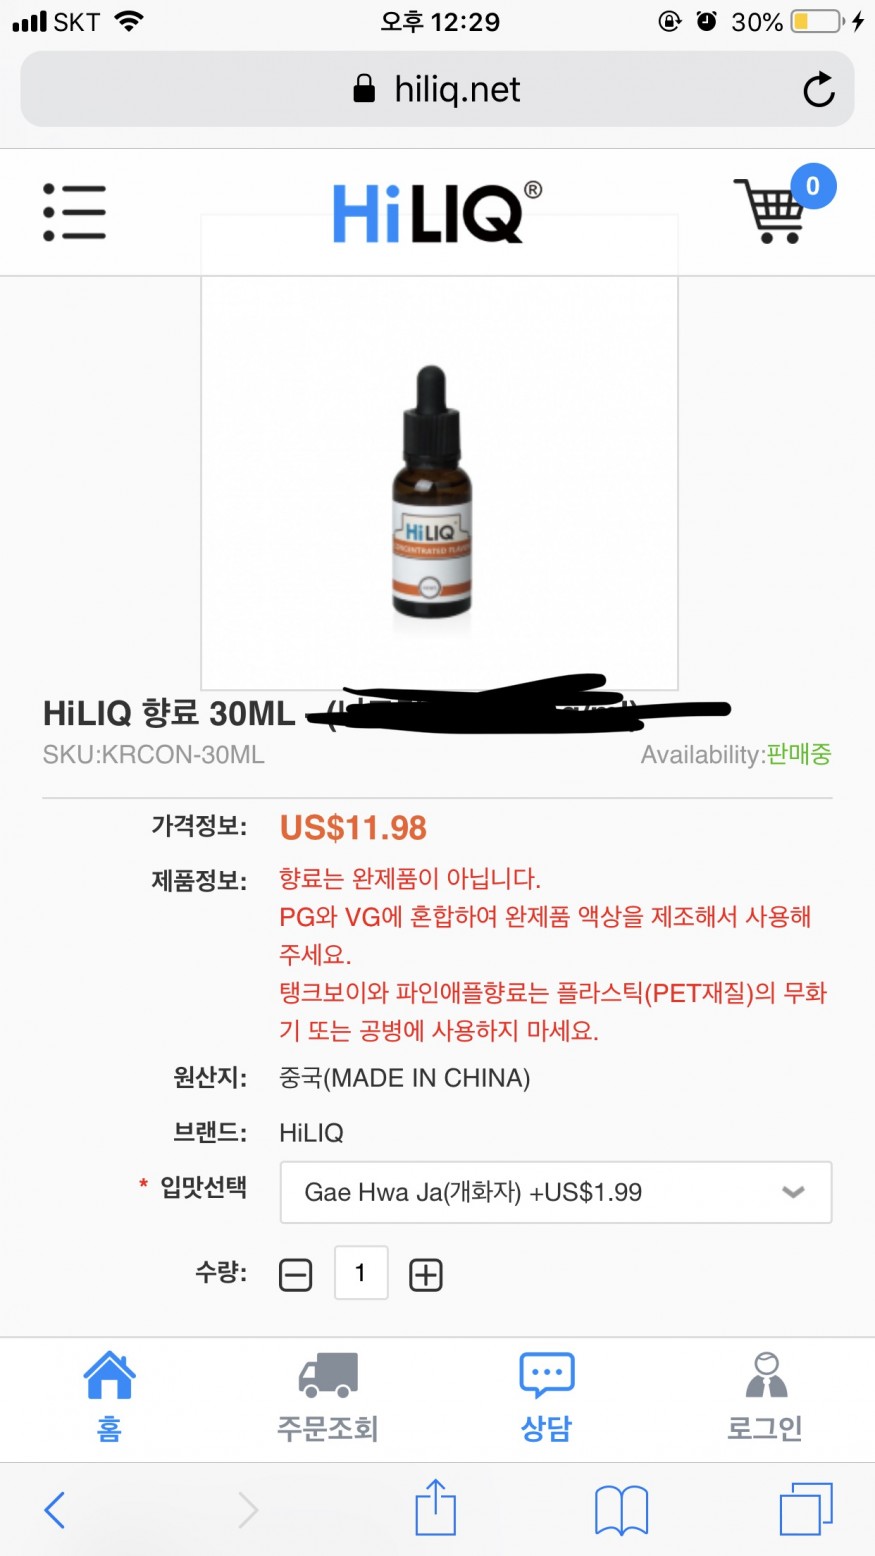Open the shopping cart icon

coord(769,211)
